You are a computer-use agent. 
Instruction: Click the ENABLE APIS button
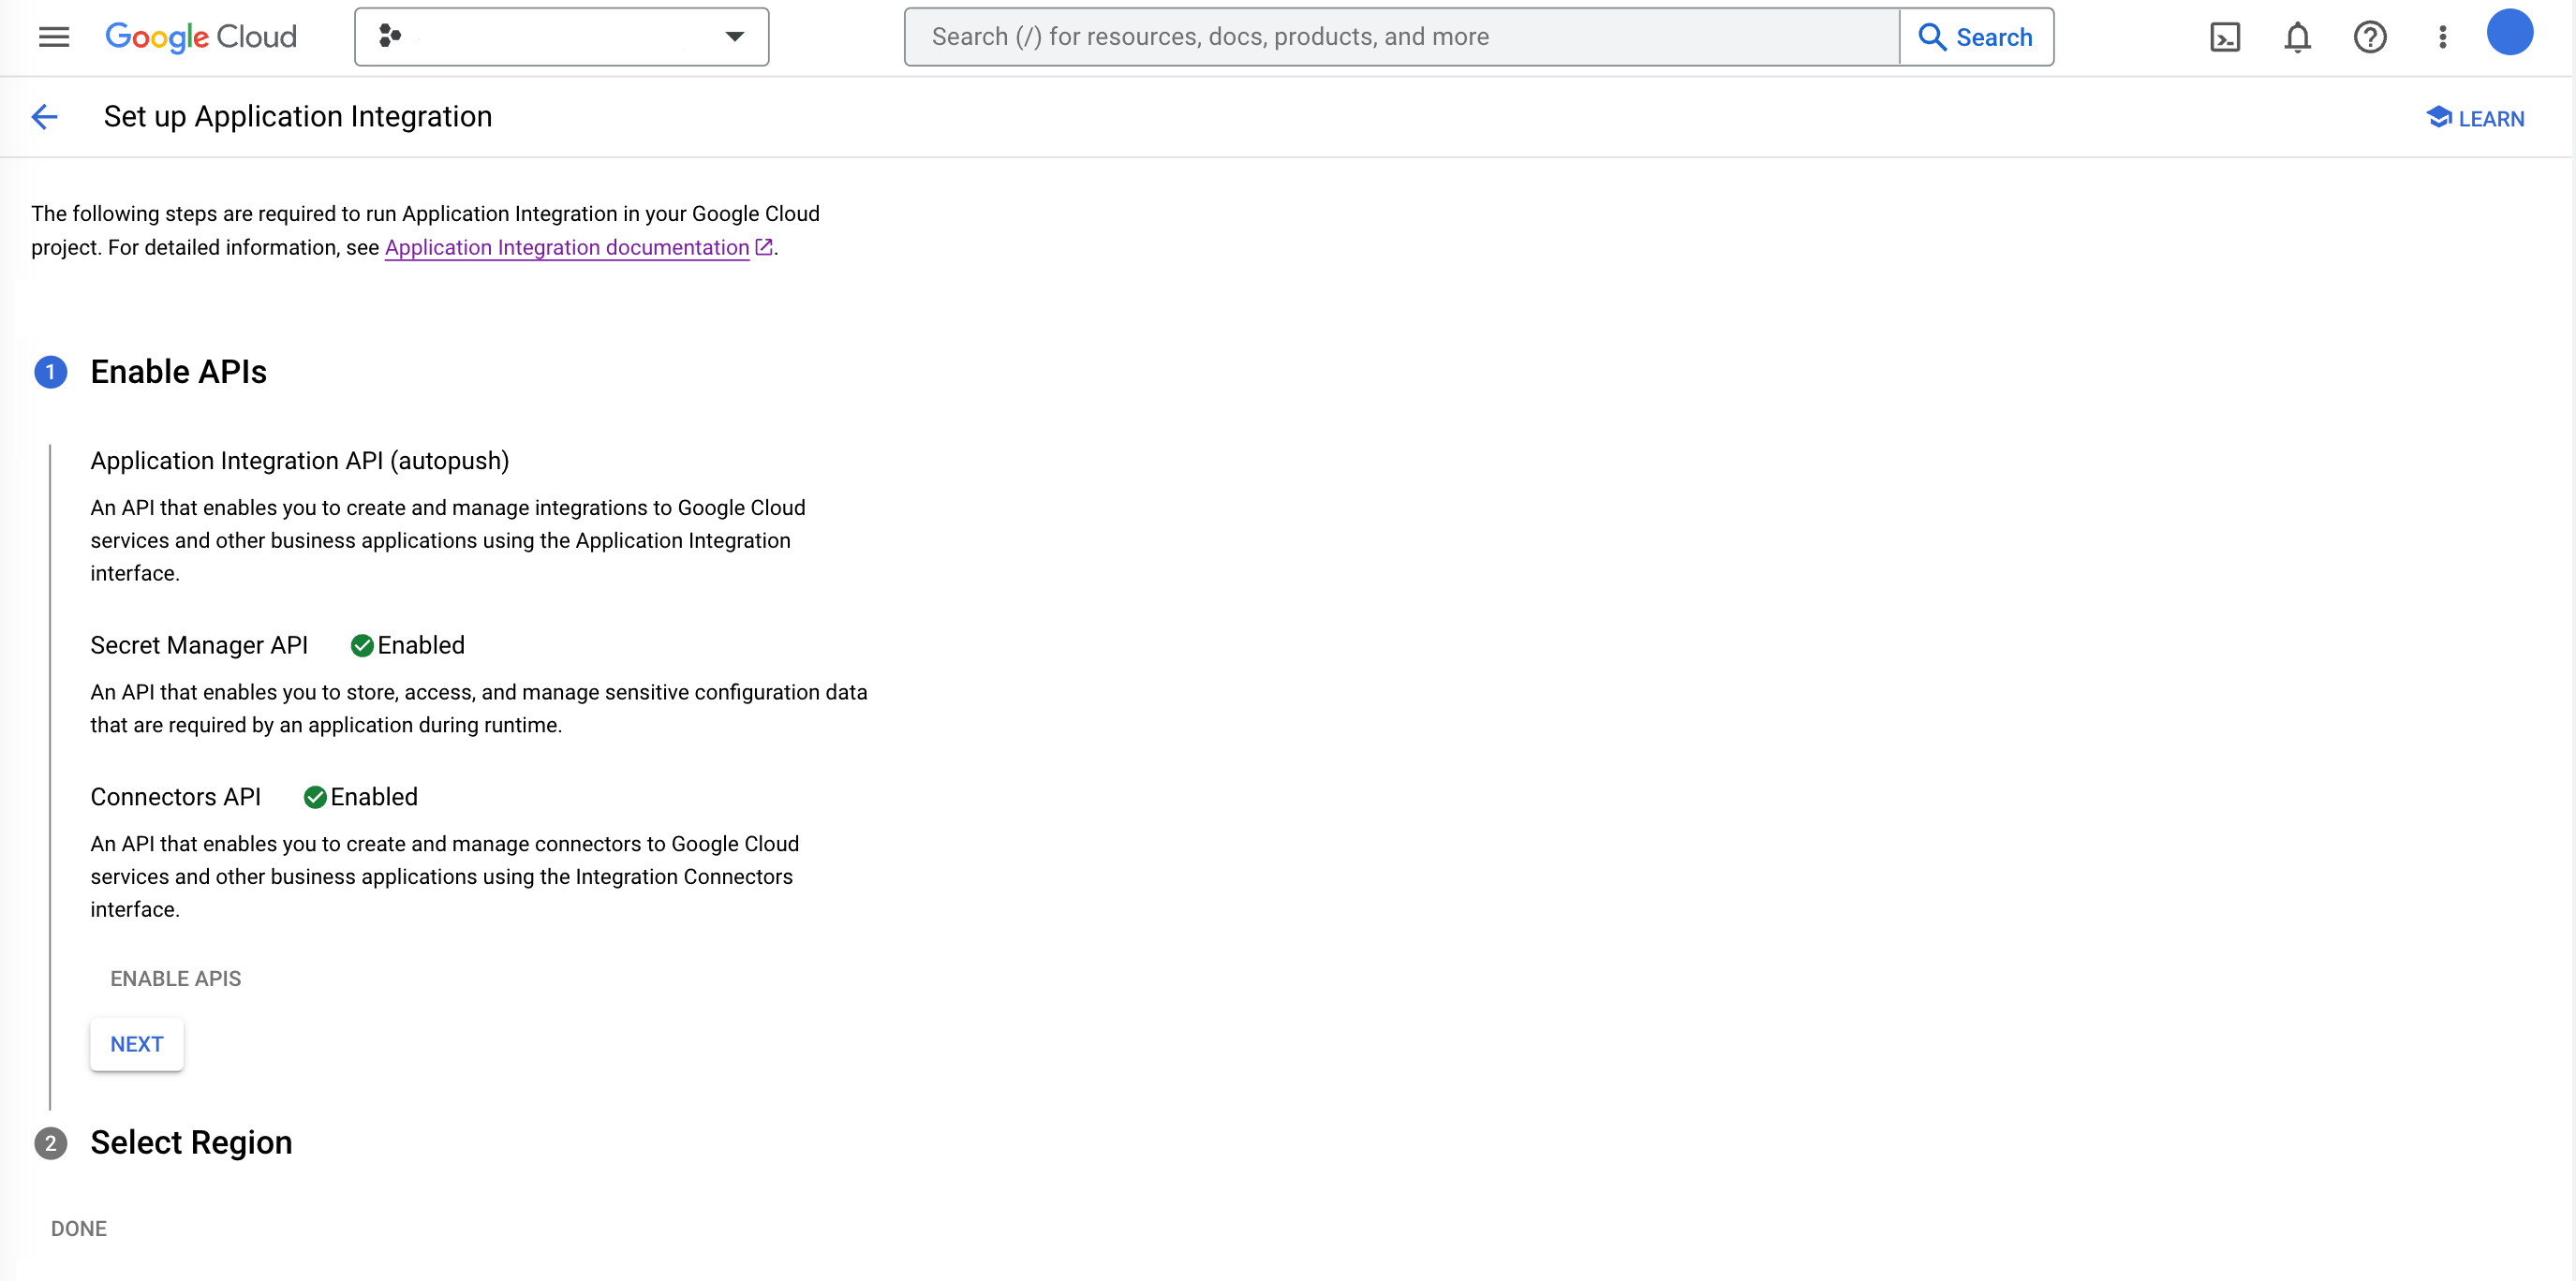pos(174,979)
